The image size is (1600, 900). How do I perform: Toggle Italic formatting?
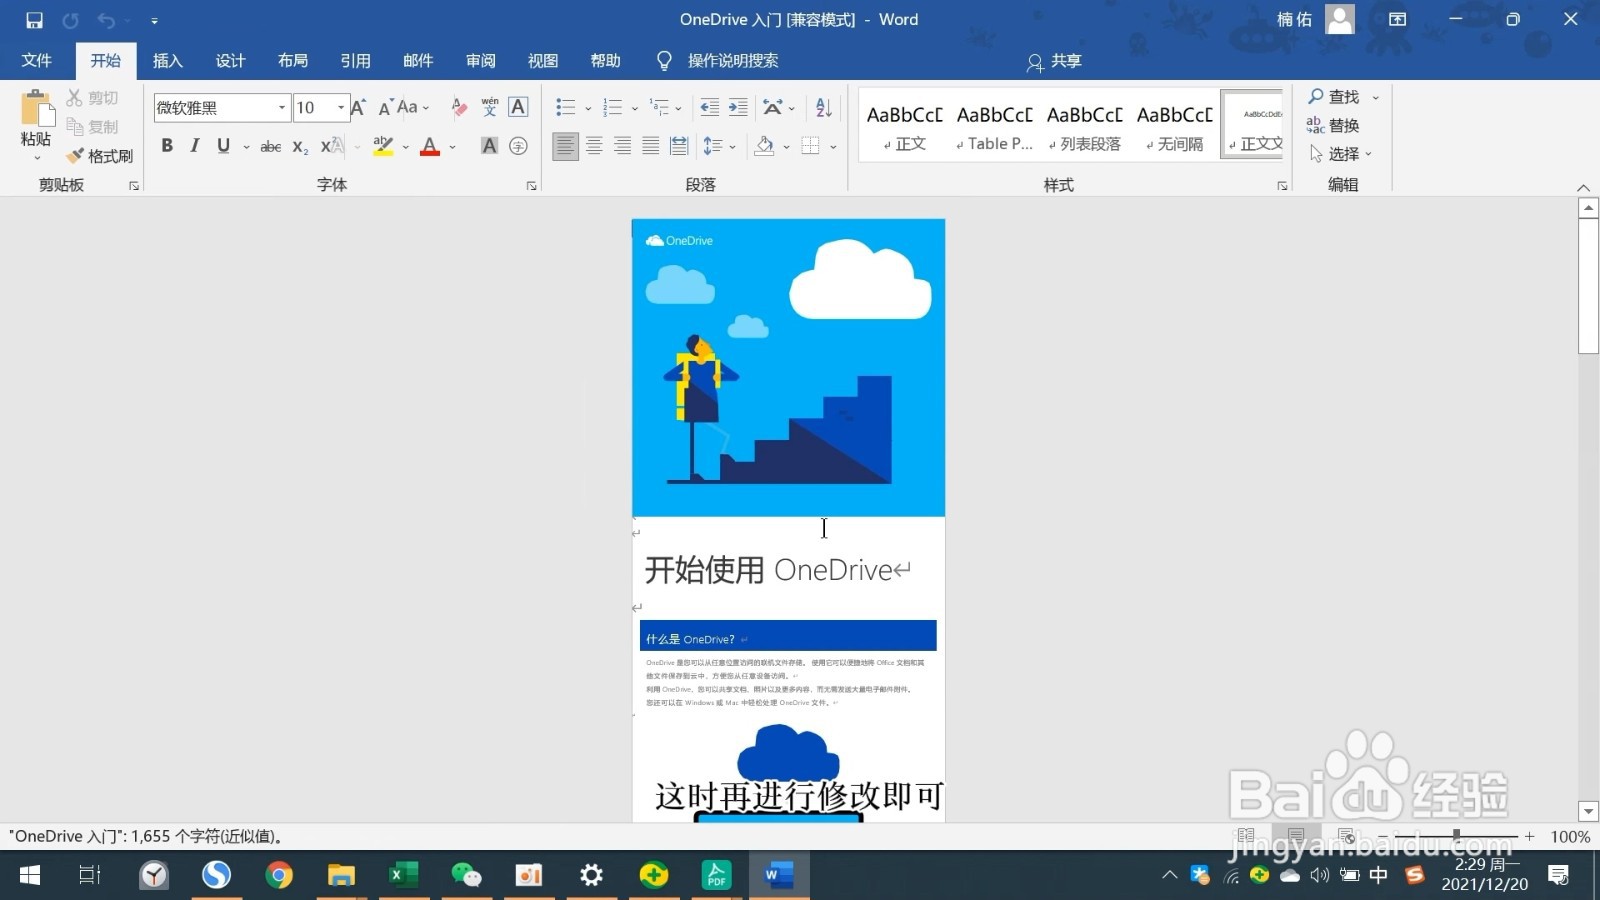coord(195,146)
